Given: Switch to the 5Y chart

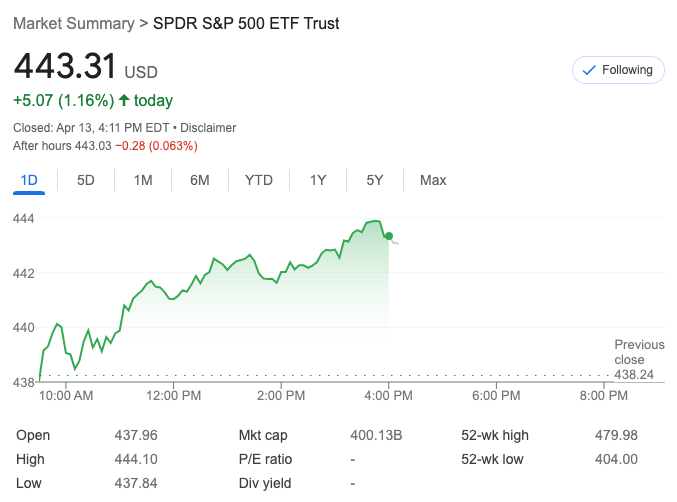Looking at the screenshot, I should [x=375, y=180].
